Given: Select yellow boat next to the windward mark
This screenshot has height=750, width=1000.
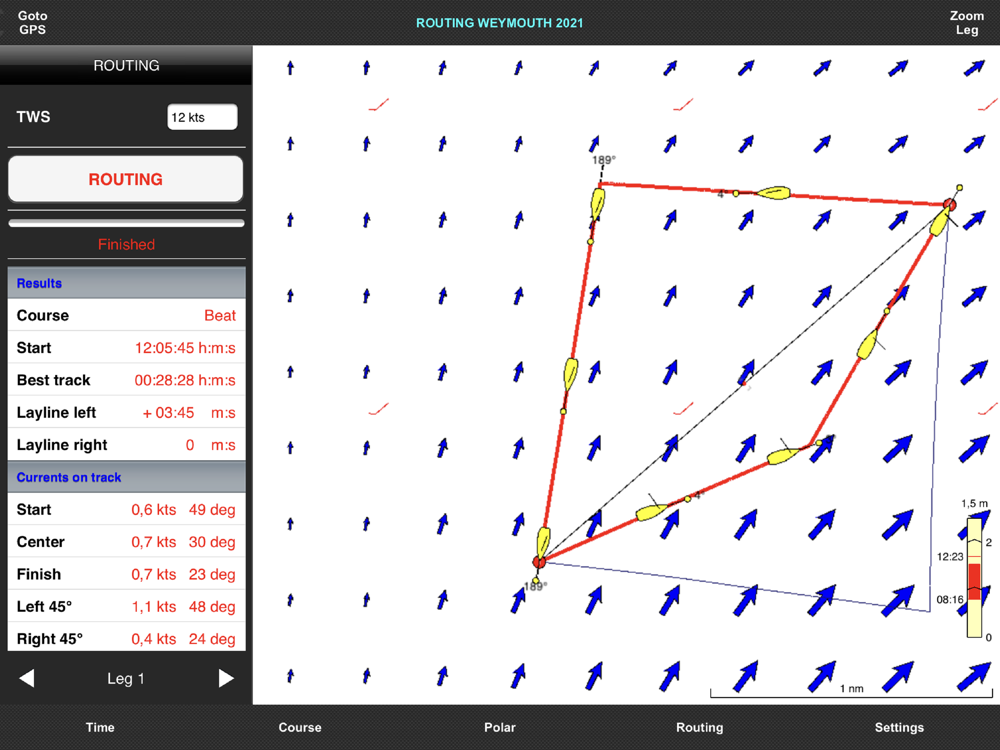Looking at the screenshot, I should (x=940, y=221).
